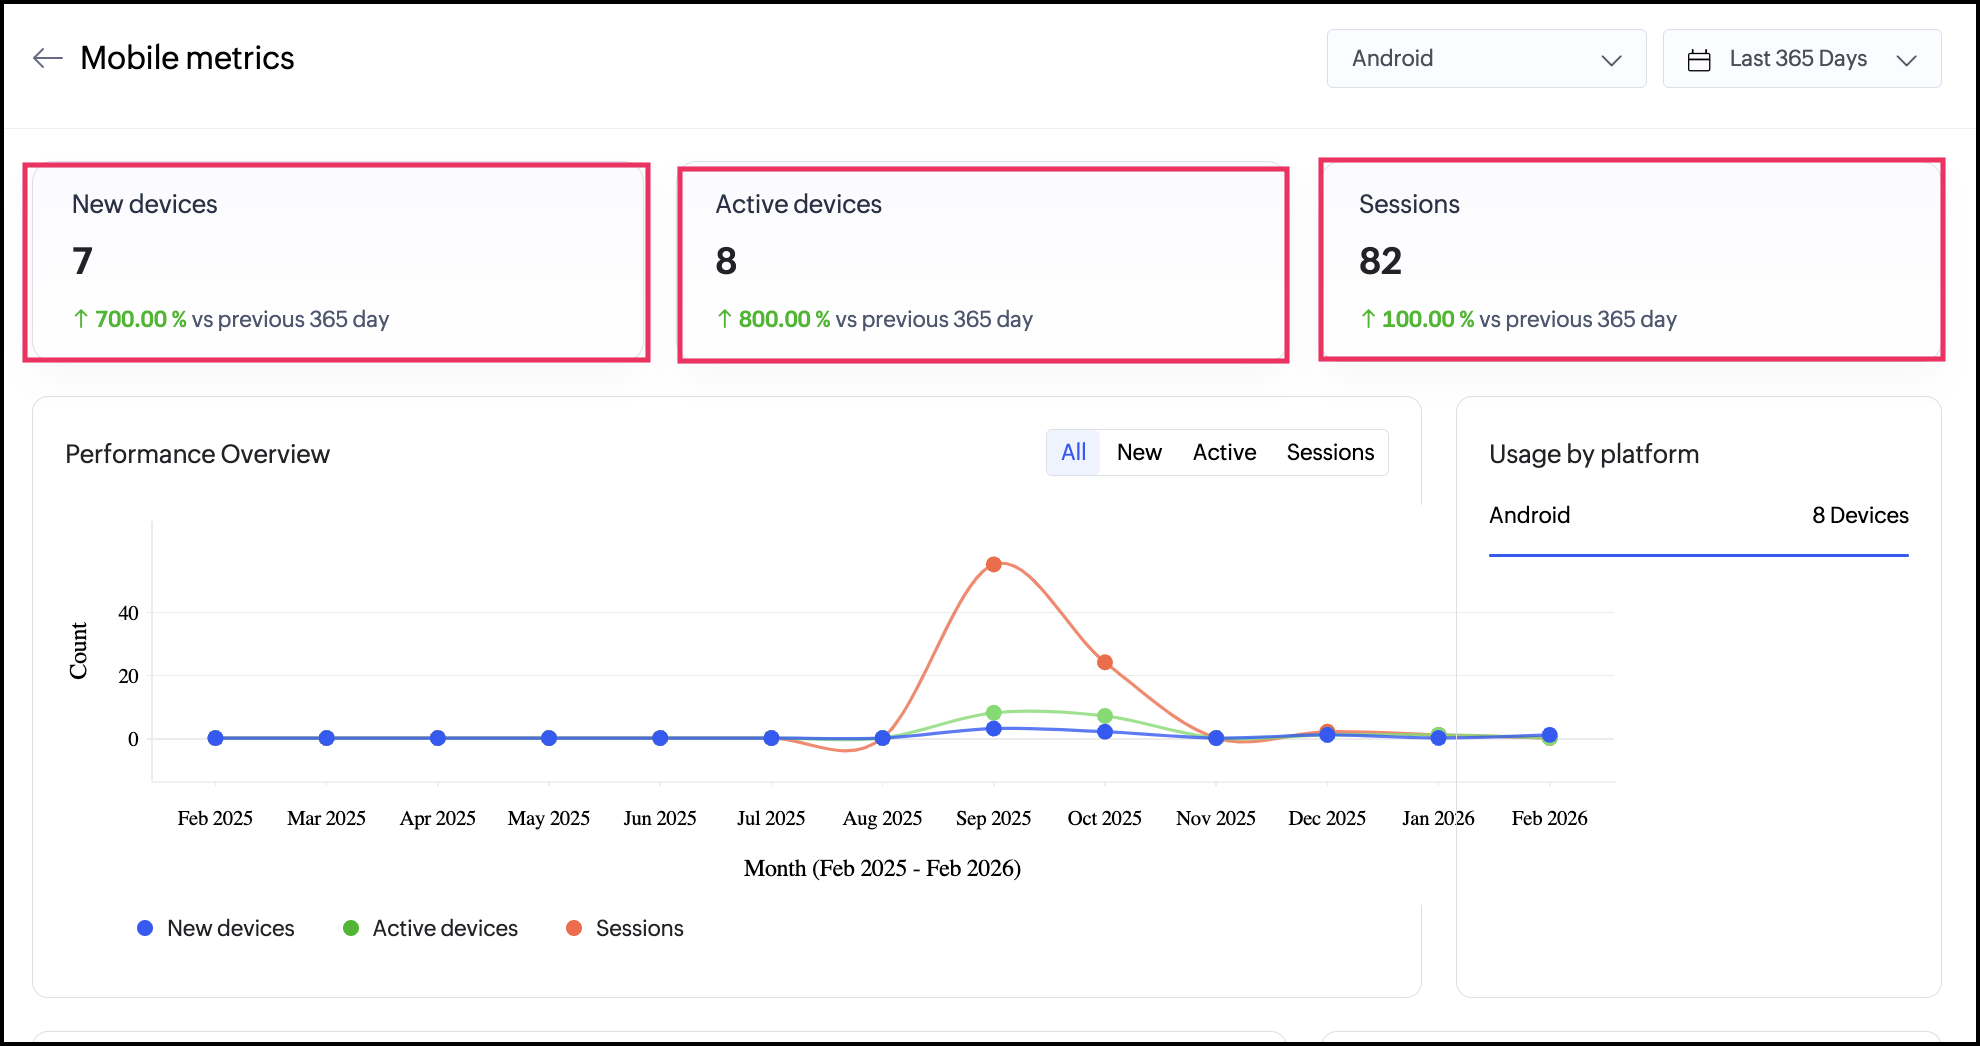Click the Sep 2025 Sessions peak data point
The width and height of the screenshot is (1980, 1046).
point(993,564)
